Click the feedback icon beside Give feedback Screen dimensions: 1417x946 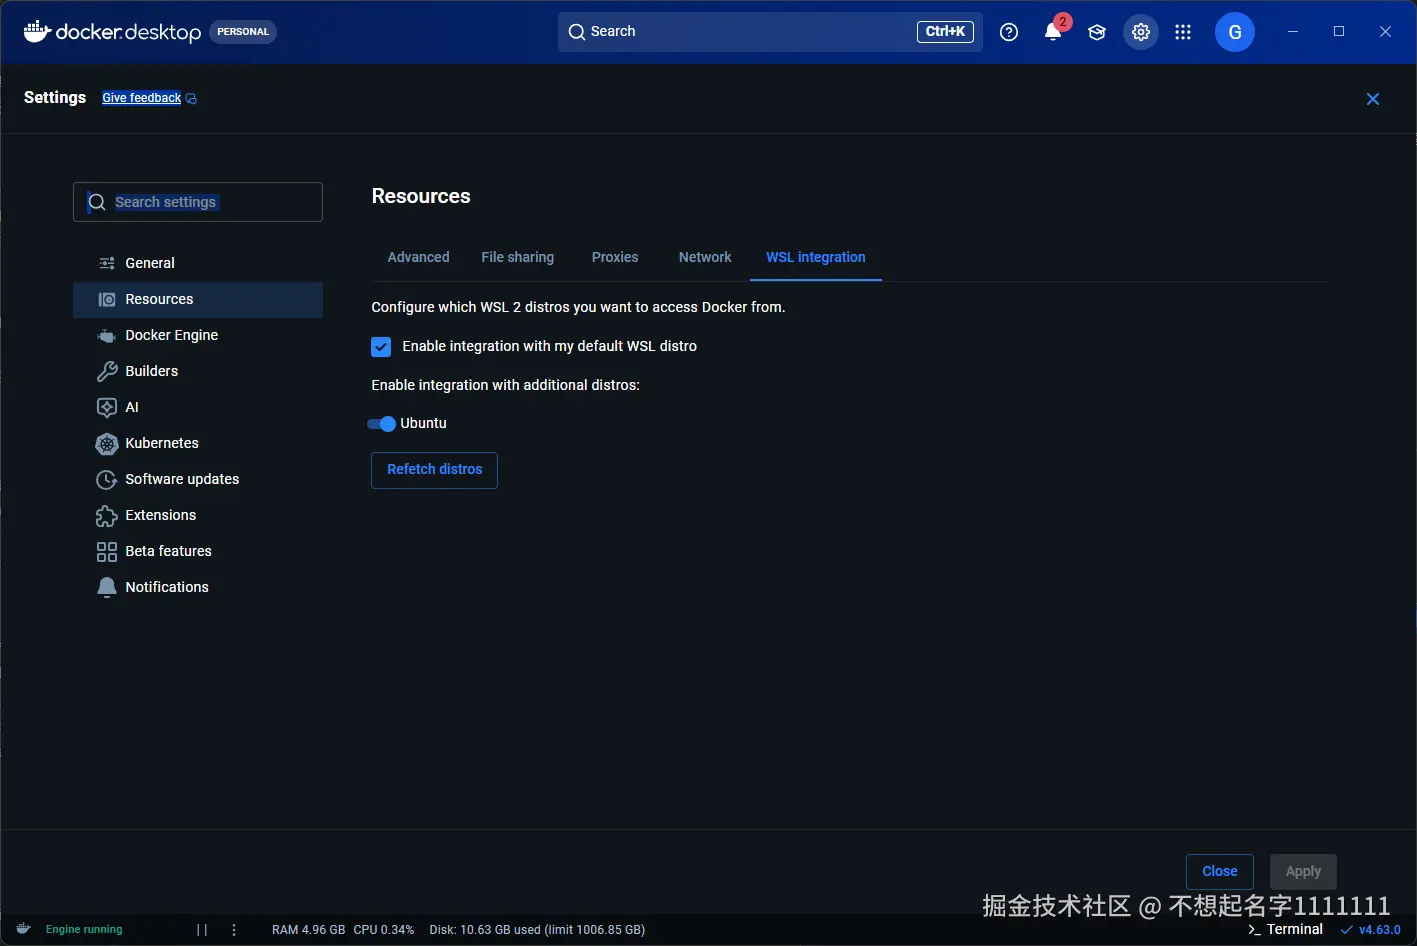pos(191,99)
